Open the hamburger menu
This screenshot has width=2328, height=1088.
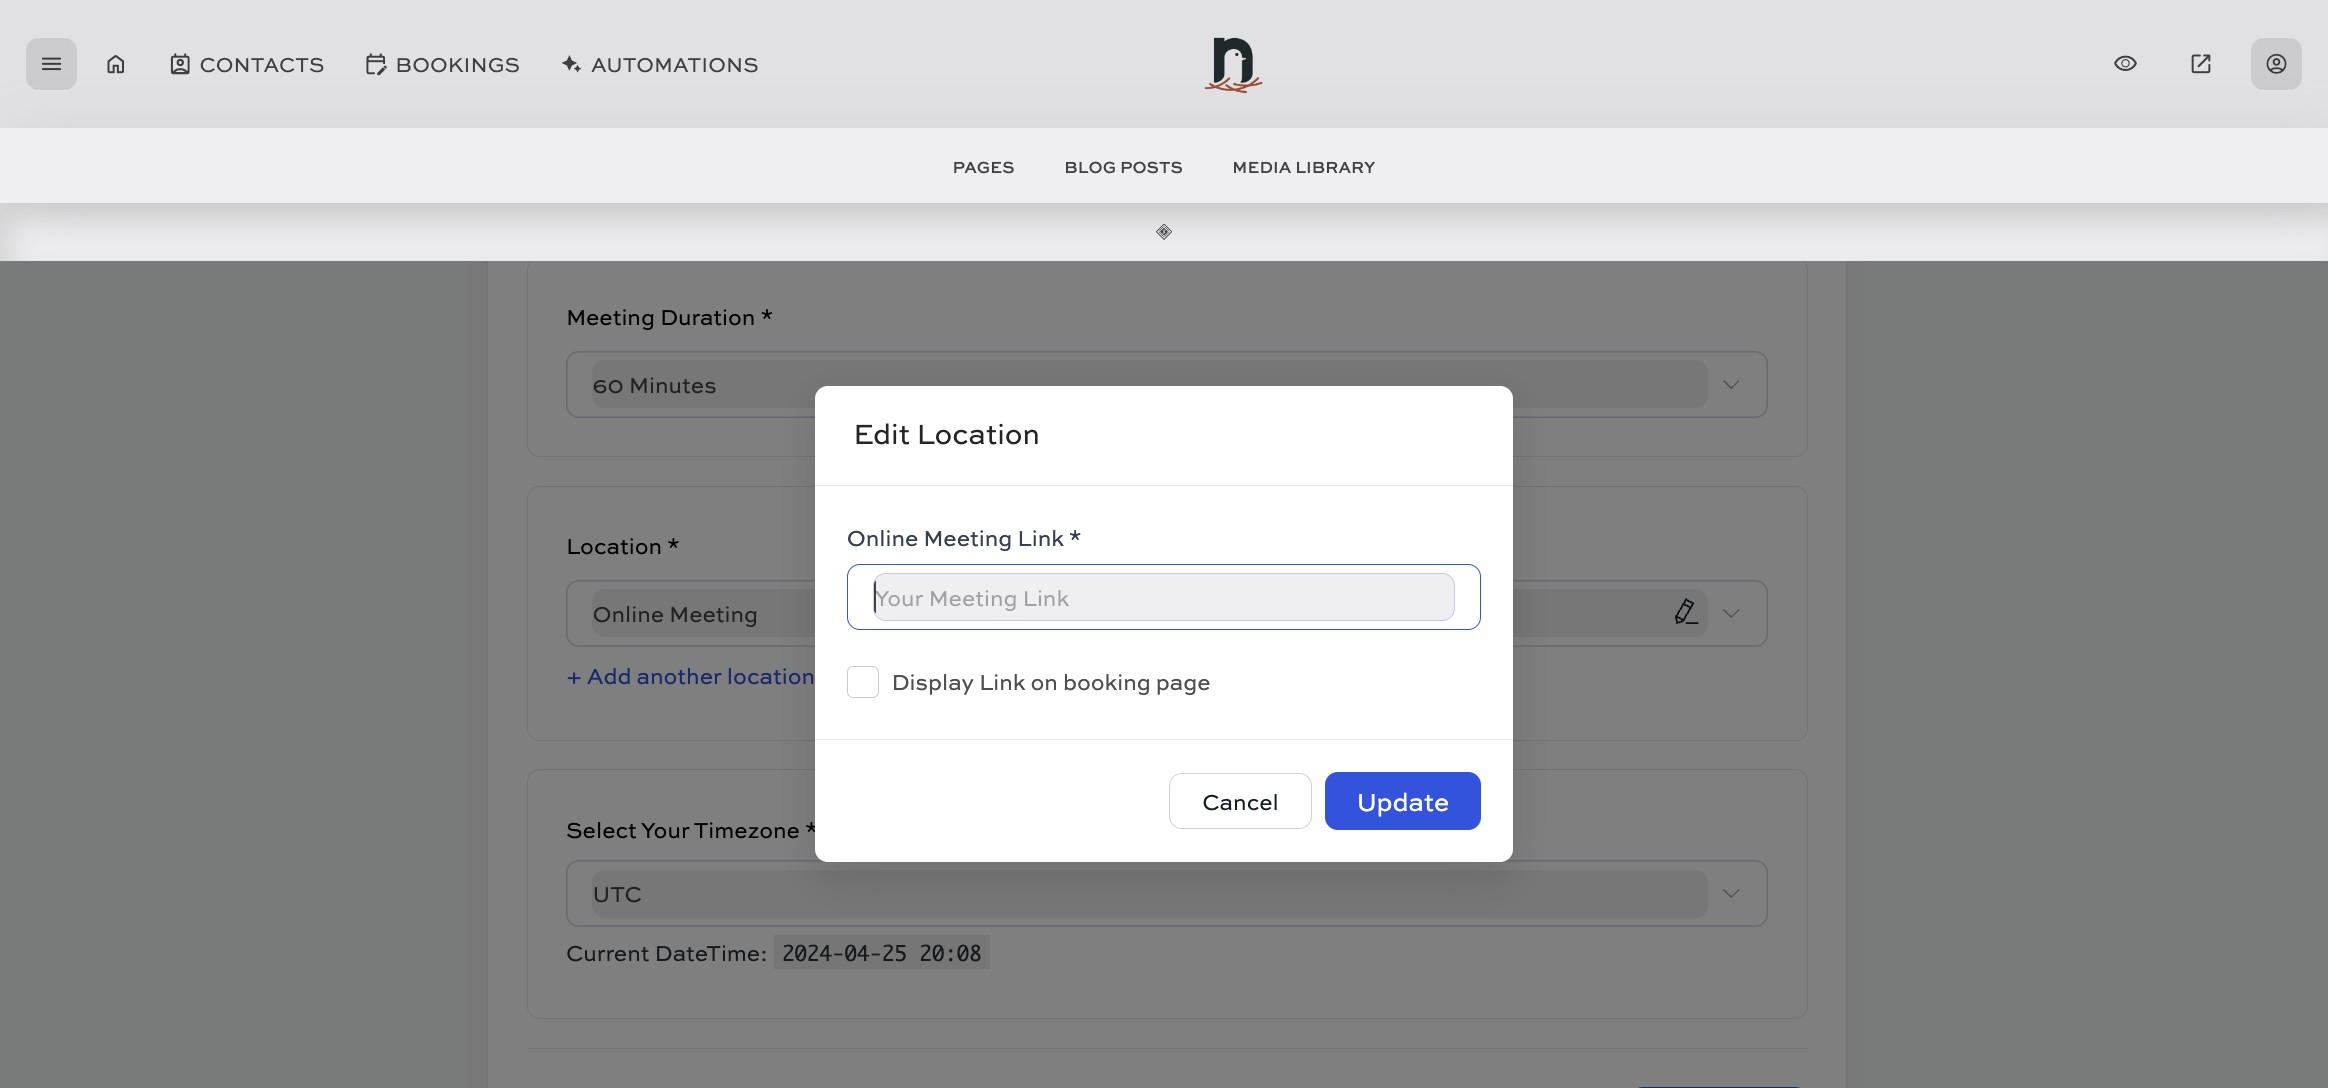51,63
